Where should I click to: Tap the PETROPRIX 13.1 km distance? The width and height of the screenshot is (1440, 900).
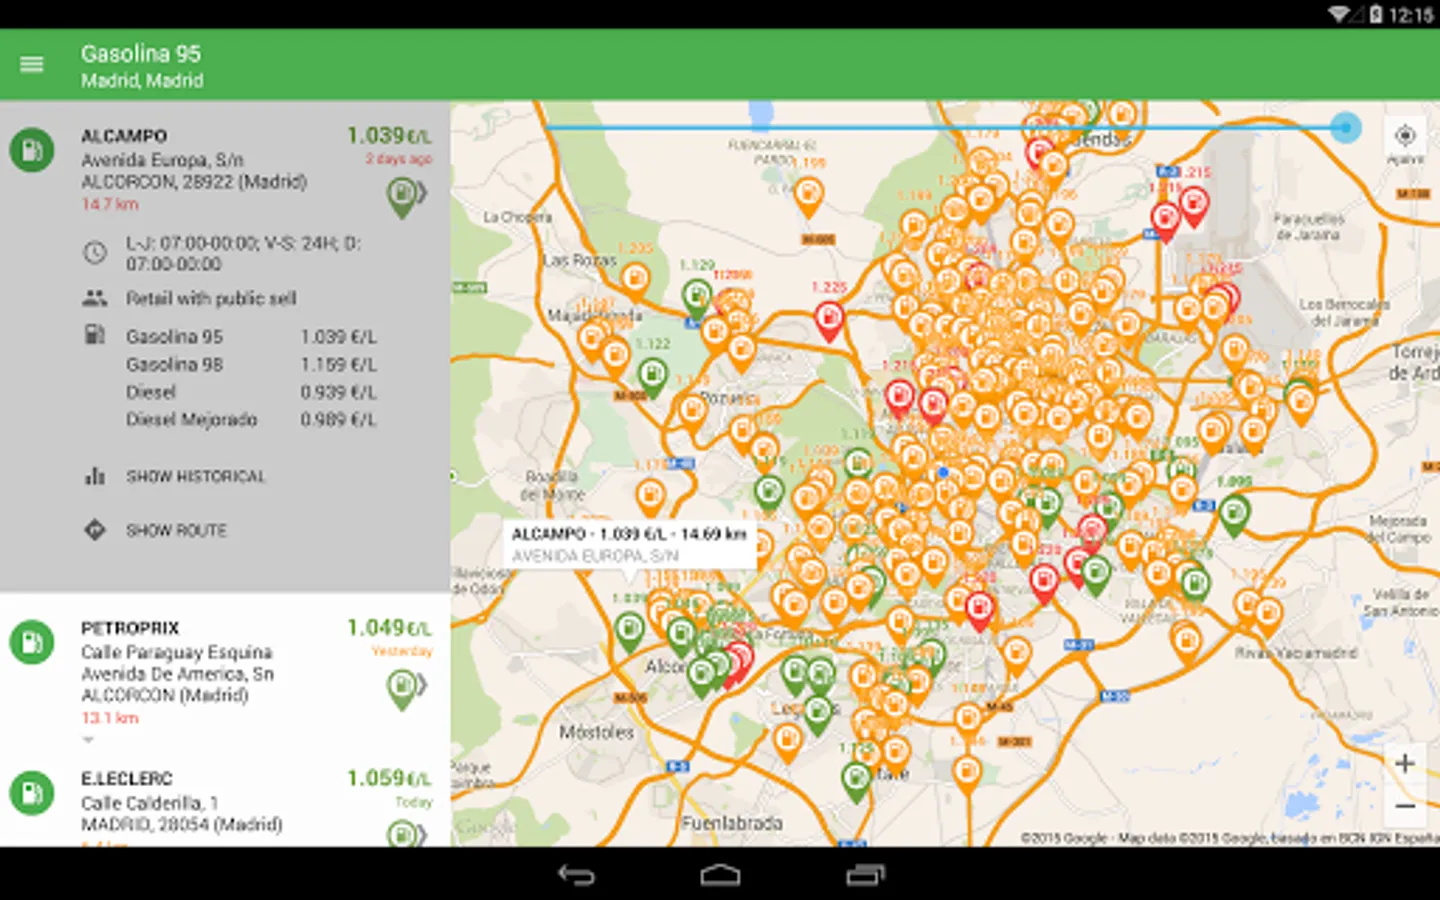pyautogui.click(x=110, y=718)
